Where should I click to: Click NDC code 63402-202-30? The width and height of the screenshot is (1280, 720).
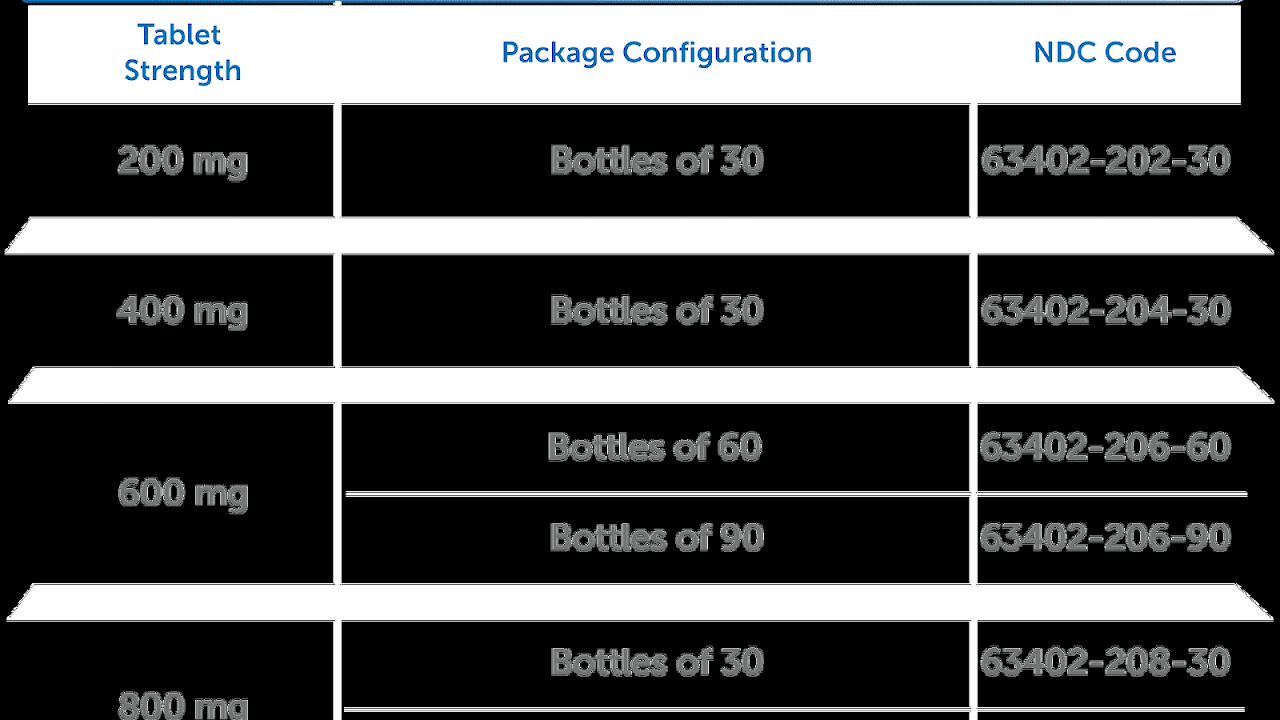tap(1105, 161)
